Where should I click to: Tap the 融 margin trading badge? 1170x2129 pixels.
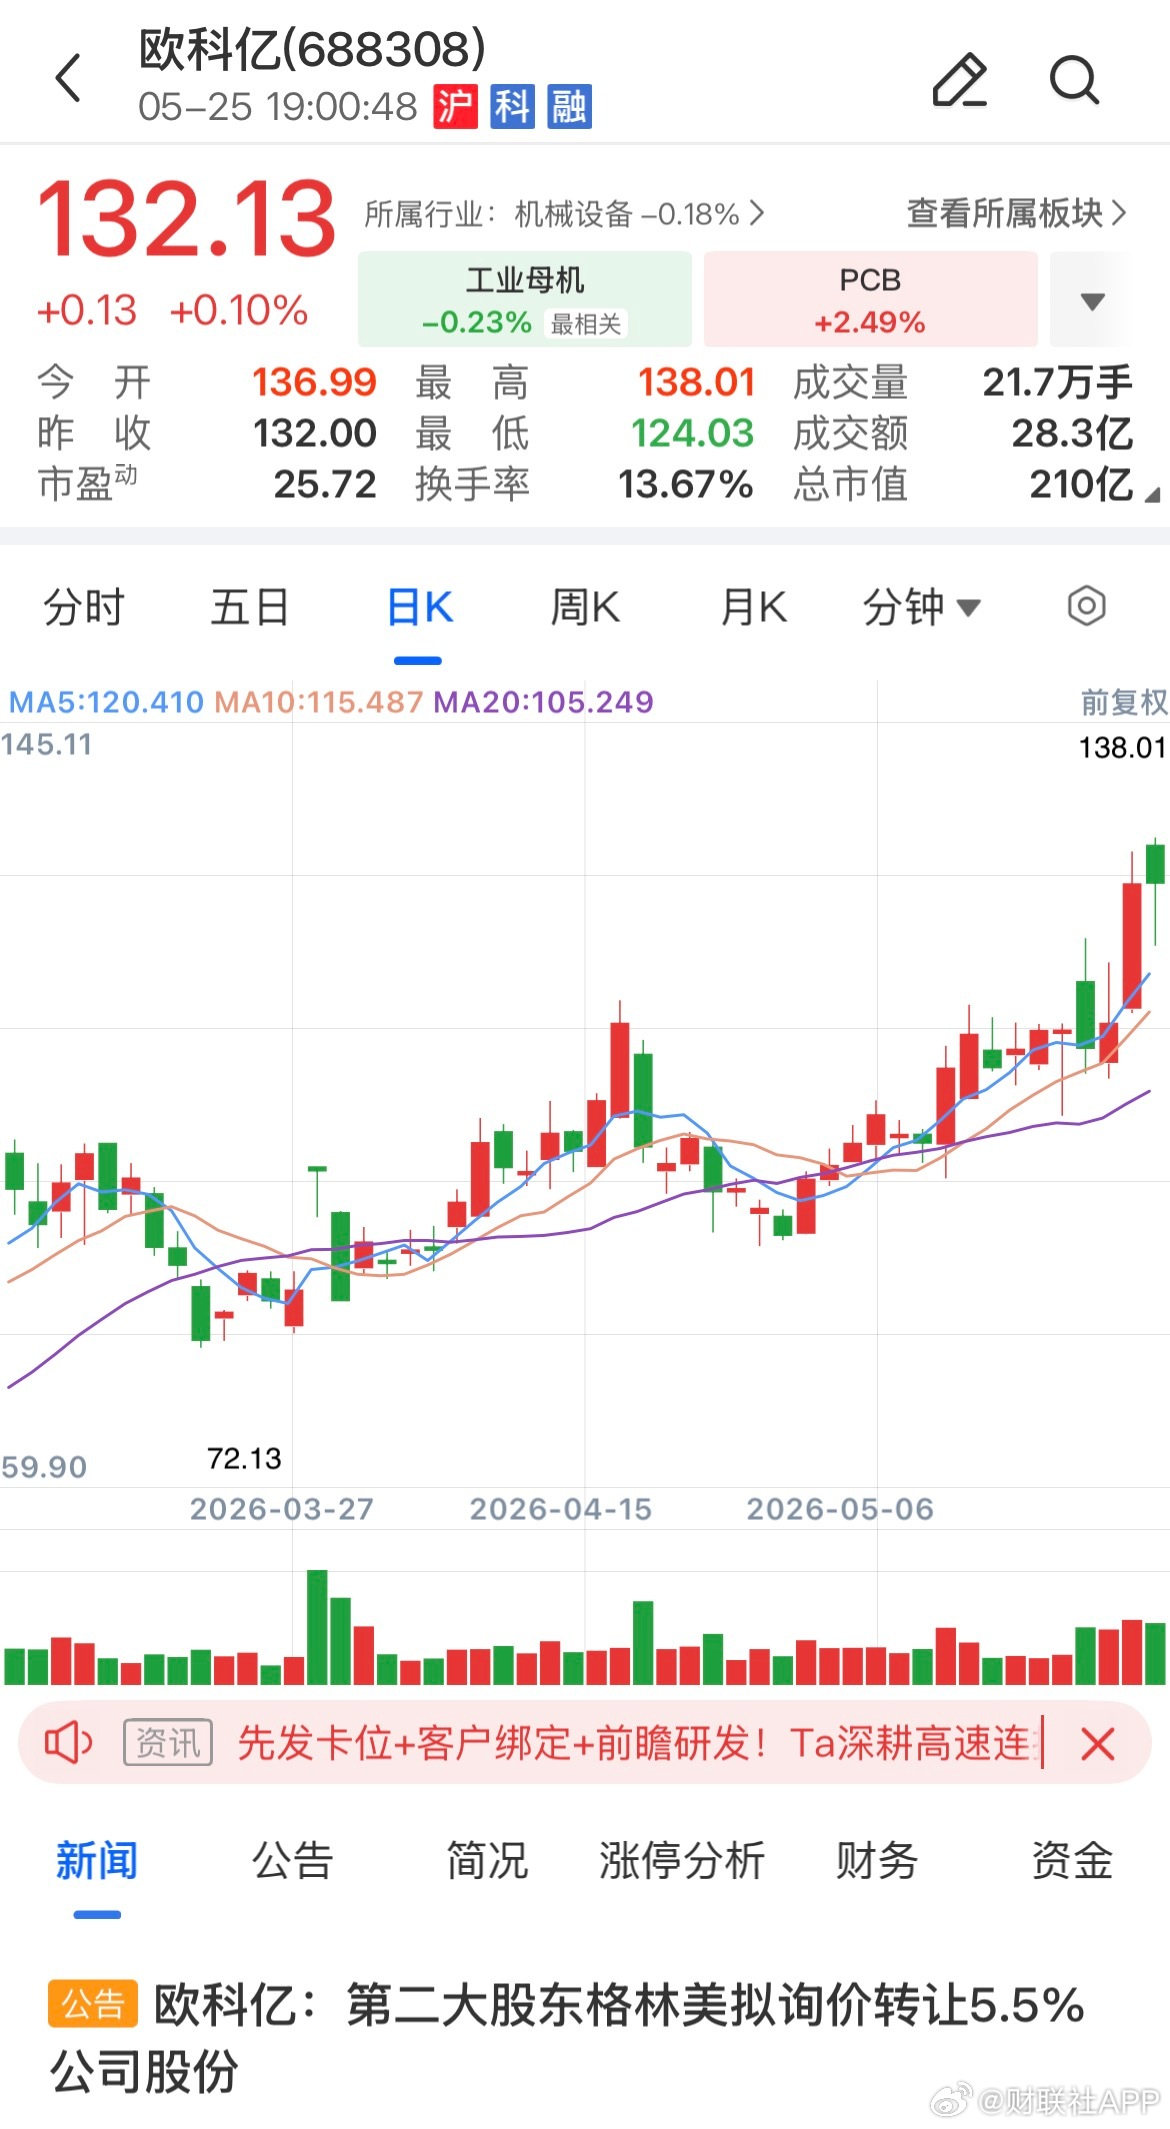(x=569, y=106)
